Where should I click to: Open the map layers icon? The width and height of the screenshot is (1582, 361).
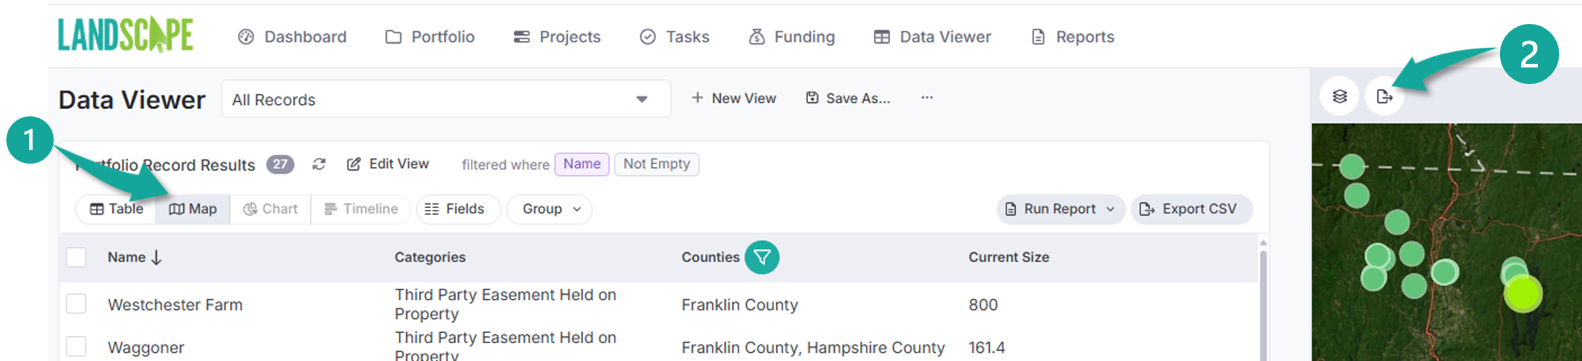coord(1340,97)
